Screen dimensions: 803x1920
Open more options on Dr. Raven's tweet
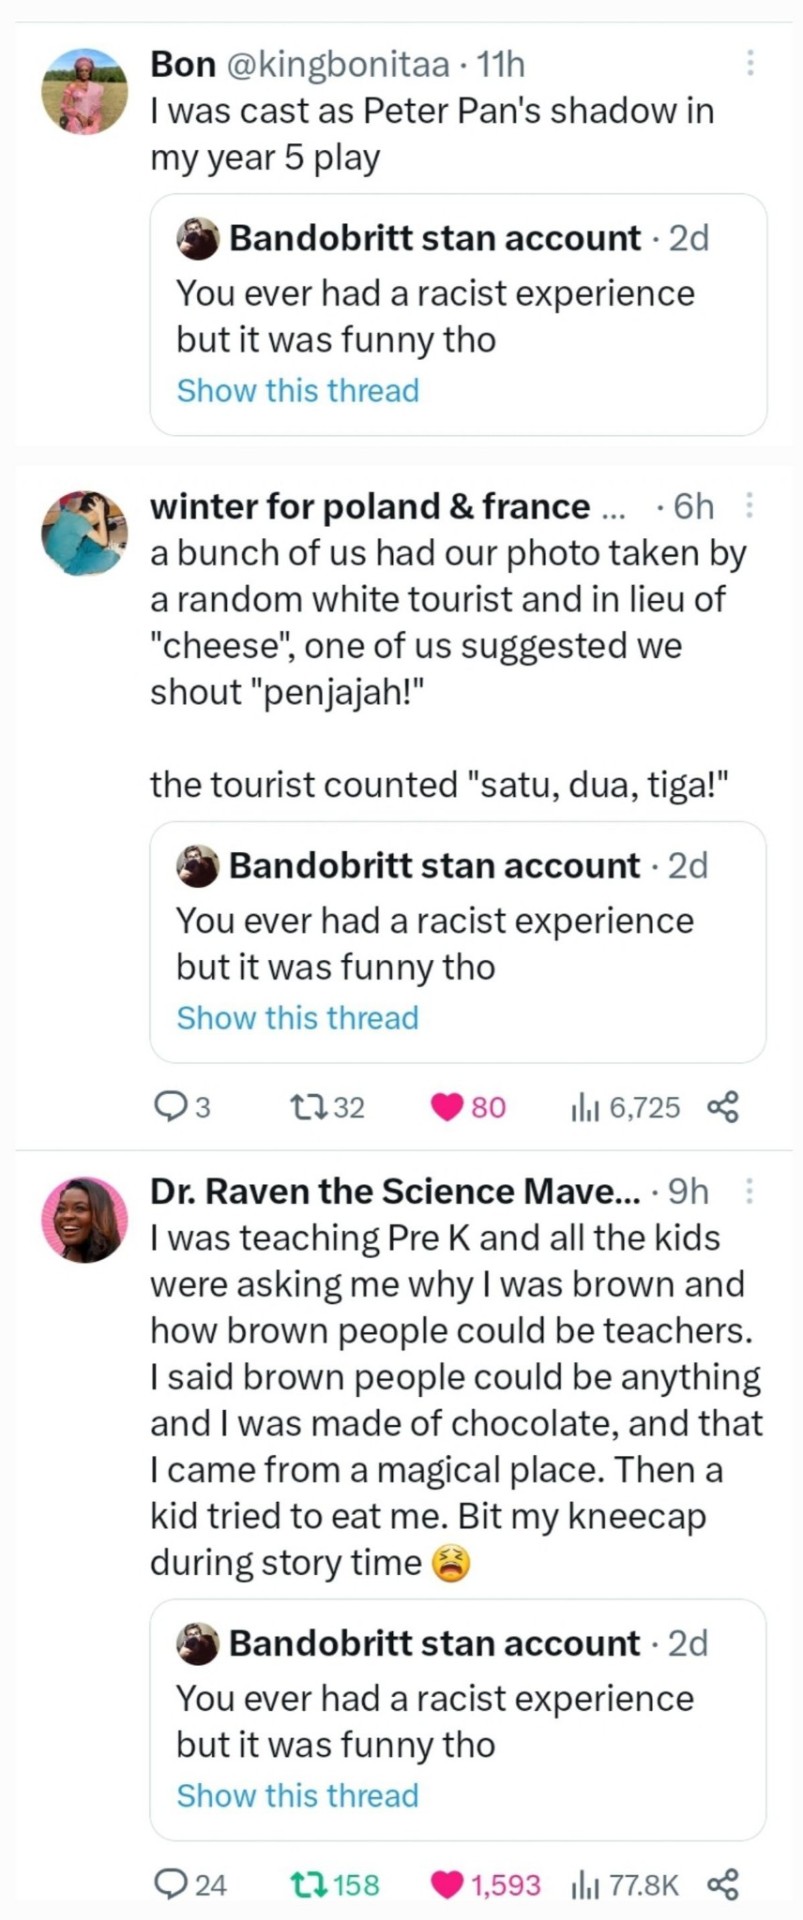tap(750, 1190)
